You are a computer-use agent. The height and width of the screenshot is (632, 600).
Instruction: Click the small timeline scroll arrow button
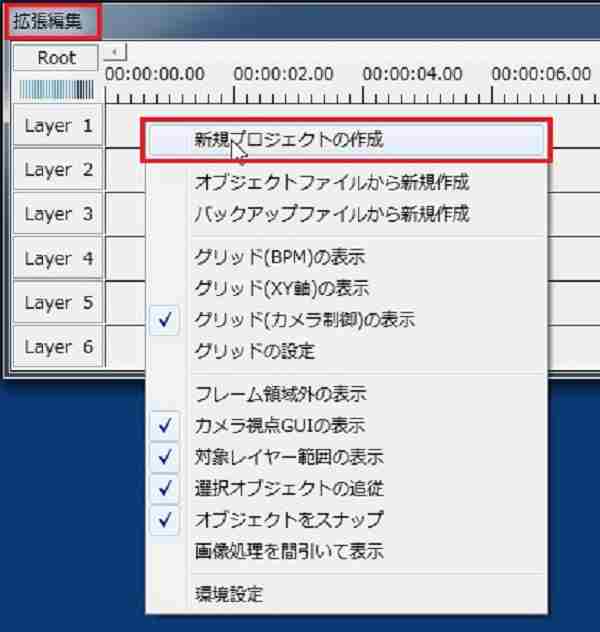coord(115,52)
